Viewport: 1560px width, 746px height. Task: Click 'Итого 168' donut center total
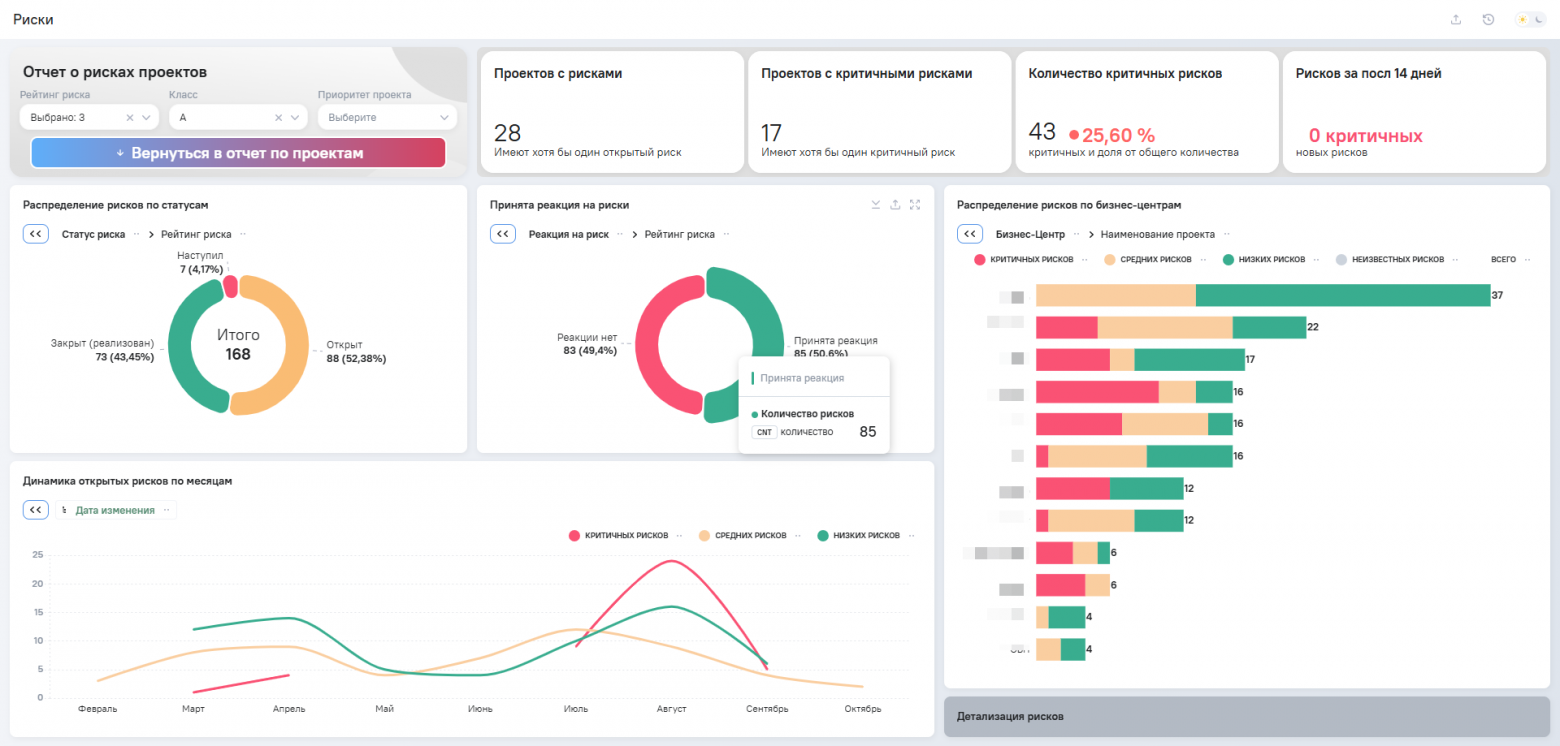tap(238, 345)
